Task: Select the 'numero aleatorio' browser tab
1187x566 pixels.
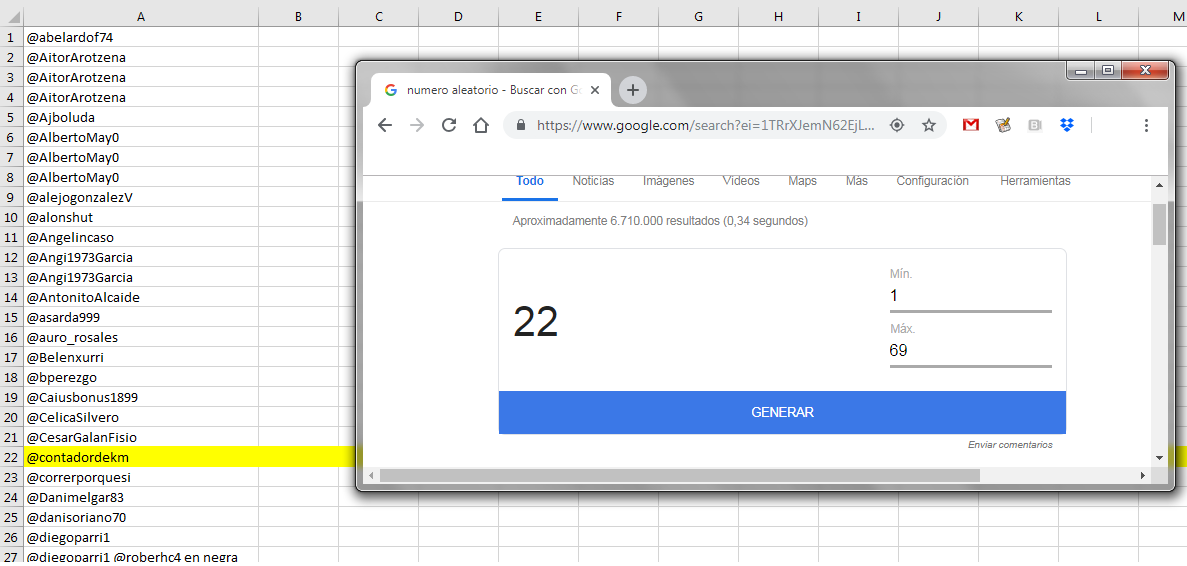Action: [491, 90]
